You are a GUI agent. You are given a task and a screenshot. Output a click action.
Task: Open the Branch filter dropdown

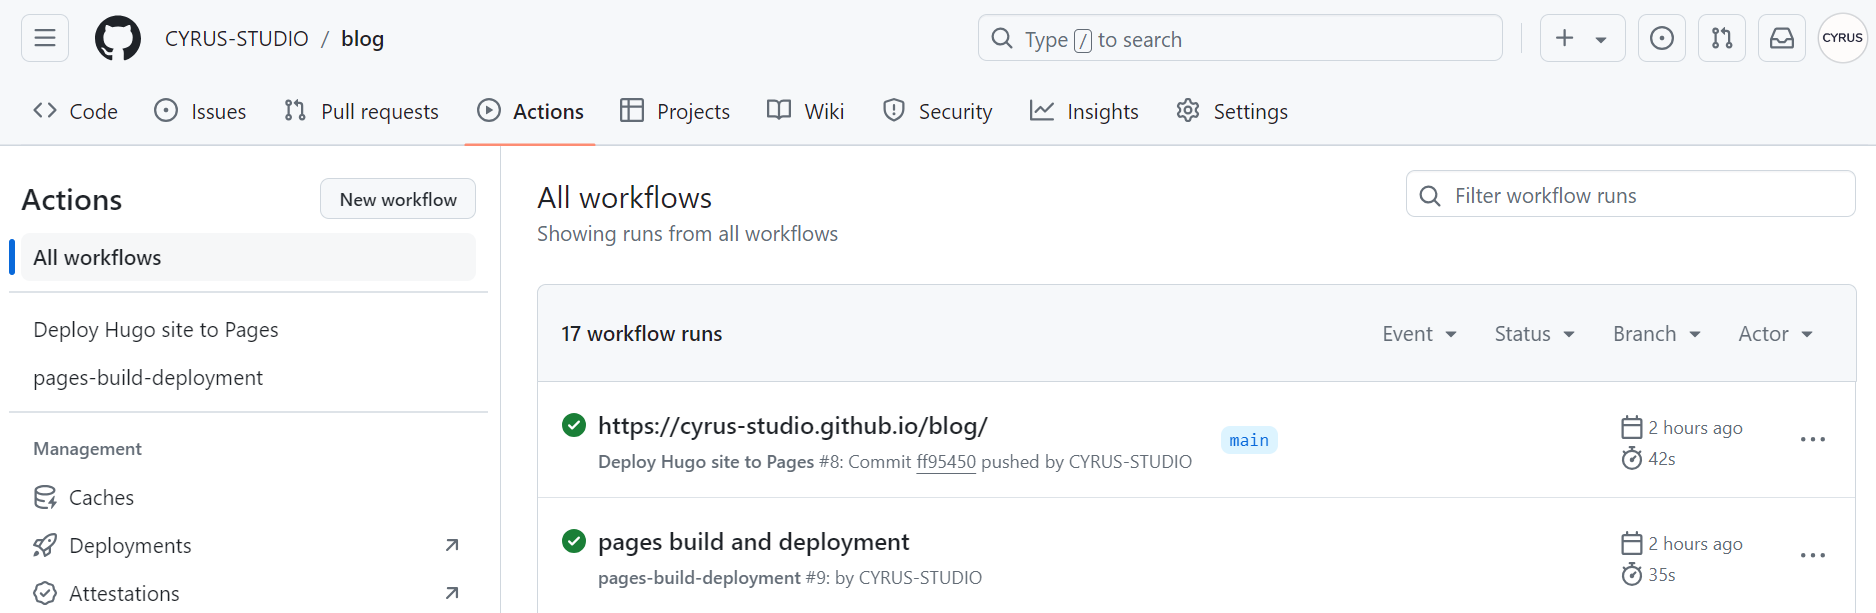[x=1656, y=334]
